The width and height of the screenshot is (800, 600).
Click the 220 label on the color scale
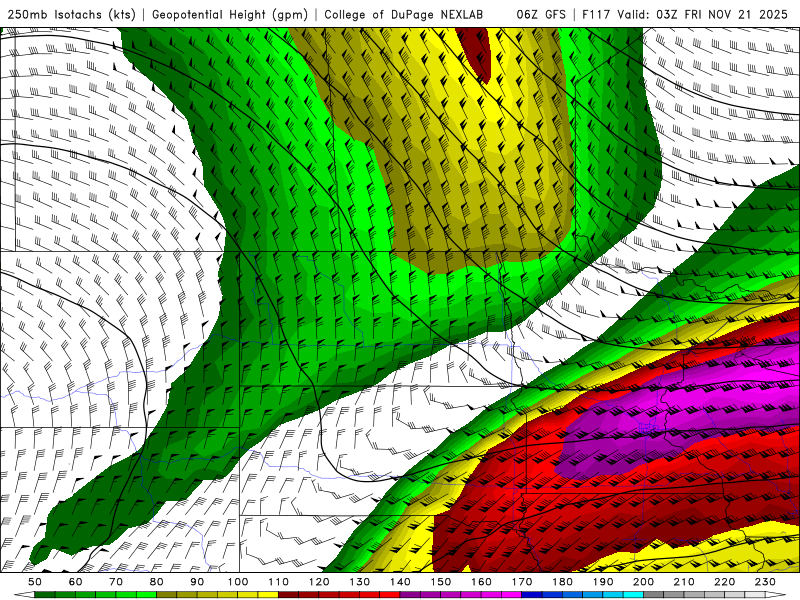coord(724,582)
